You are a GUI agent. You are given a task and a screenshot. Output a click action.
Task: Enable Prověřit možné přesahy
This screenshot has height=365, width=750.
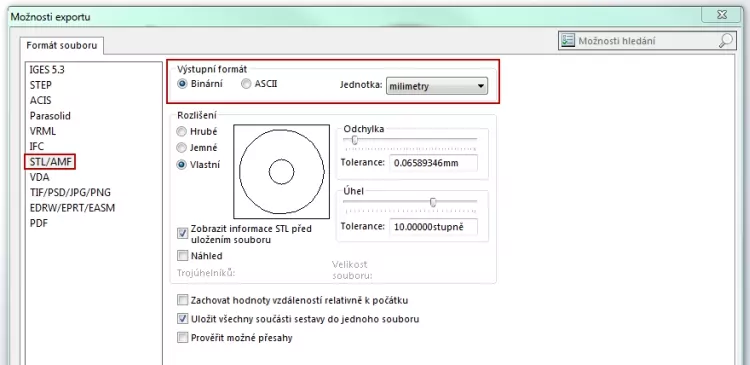(x=182, y=338)
